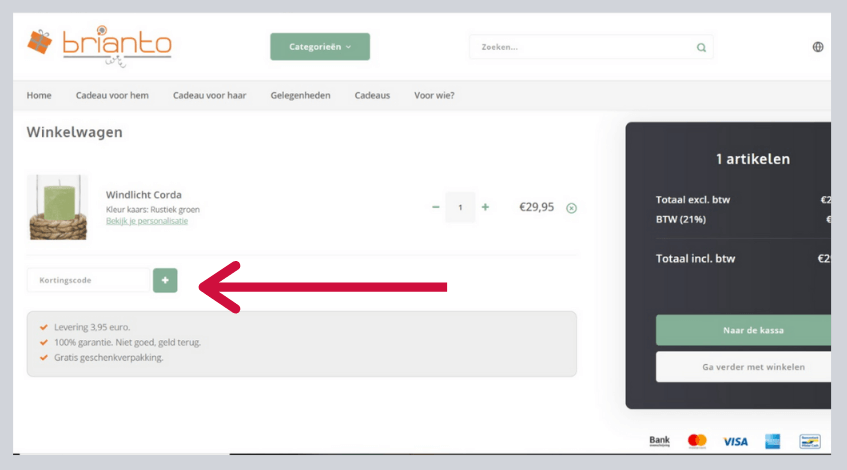Click Ga verder met winkelen button
Viewport: 847px width, 470px height.
[743, 367]
